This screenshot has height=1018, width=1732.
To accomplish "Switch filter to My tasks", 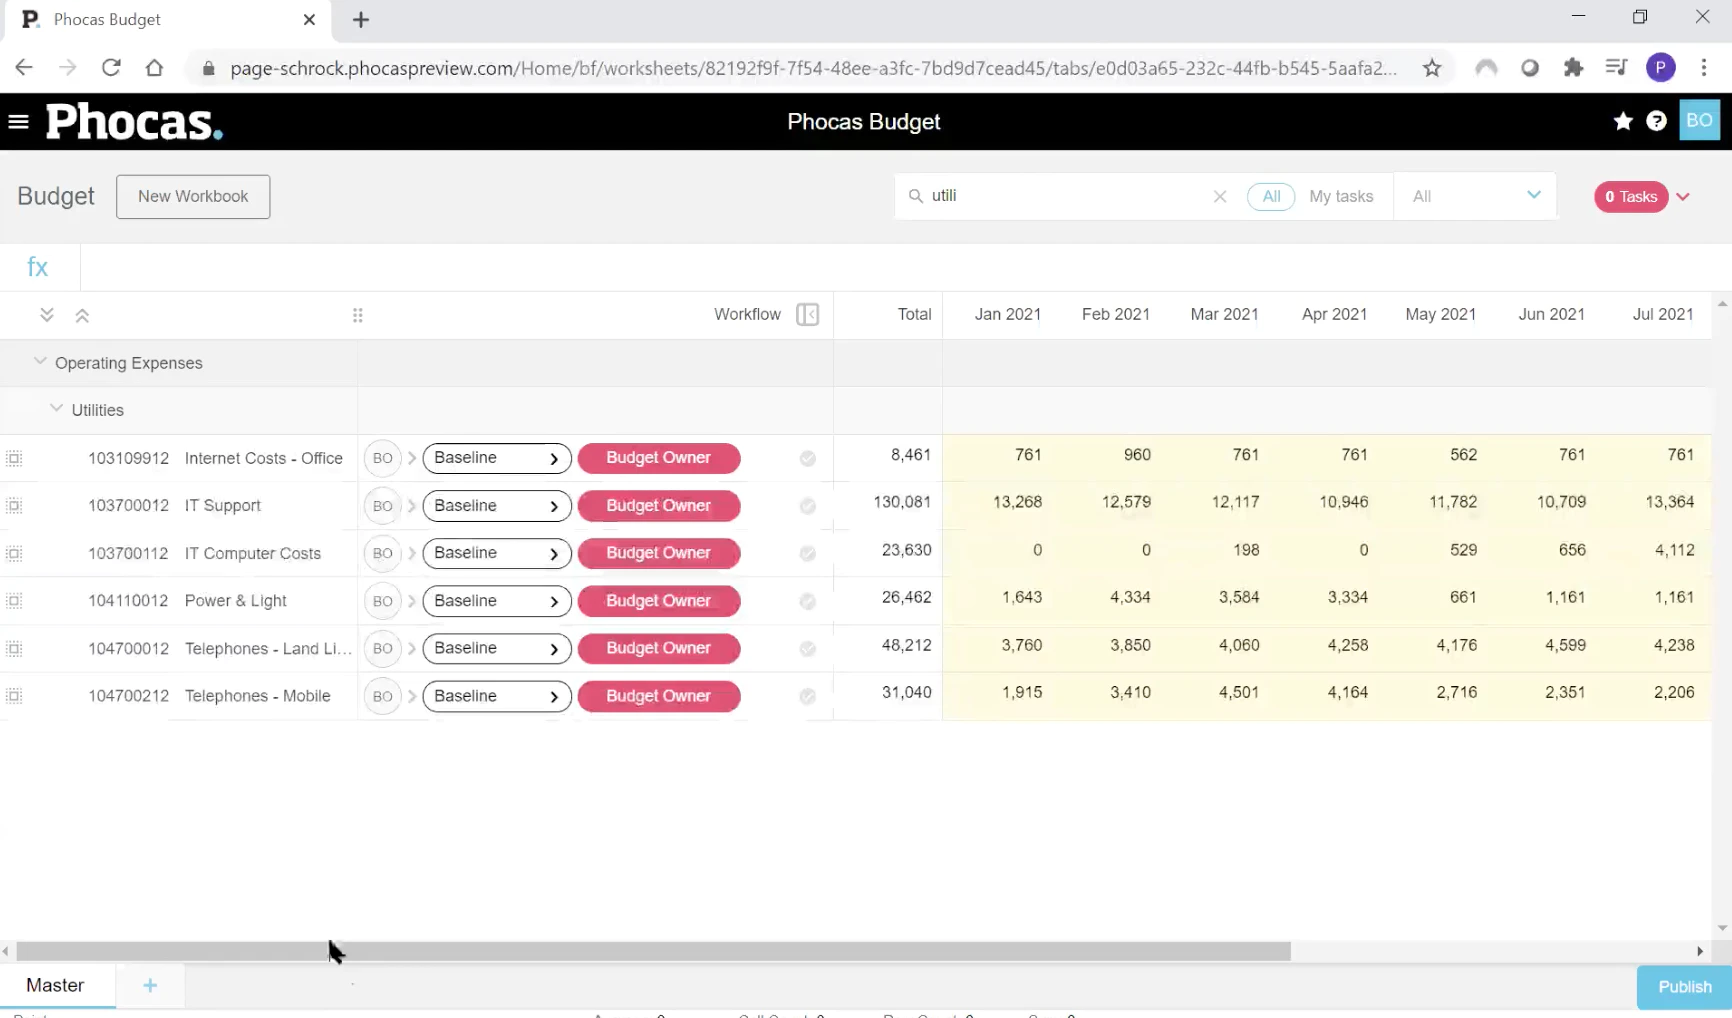I will (1341, 197).
